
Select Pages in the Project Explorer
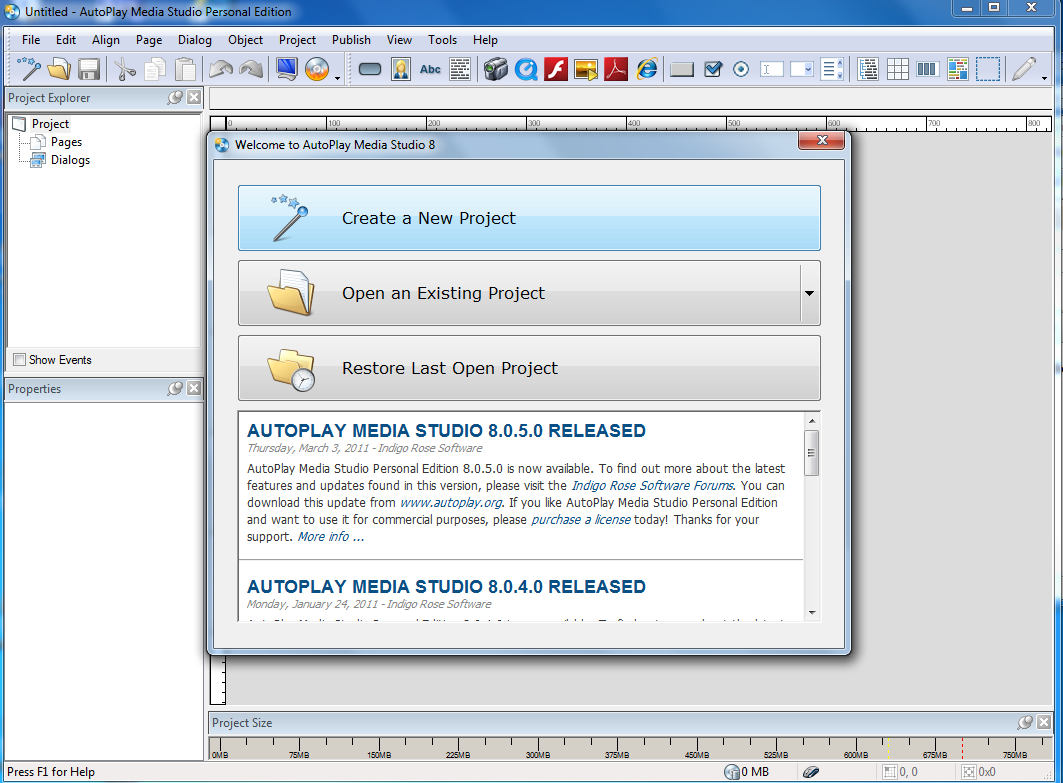(x=66, y=142)
